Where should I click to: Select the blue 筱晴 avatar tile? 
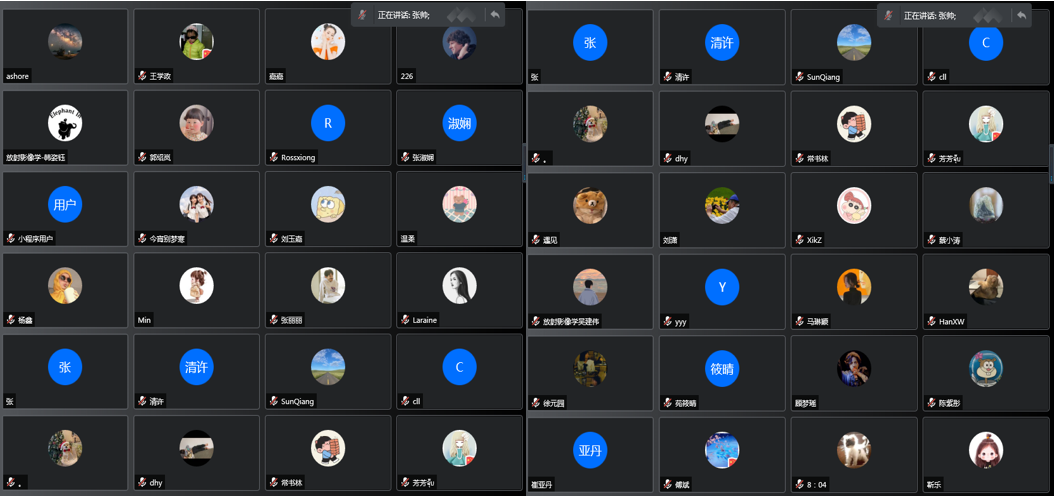tap(722, 368)
